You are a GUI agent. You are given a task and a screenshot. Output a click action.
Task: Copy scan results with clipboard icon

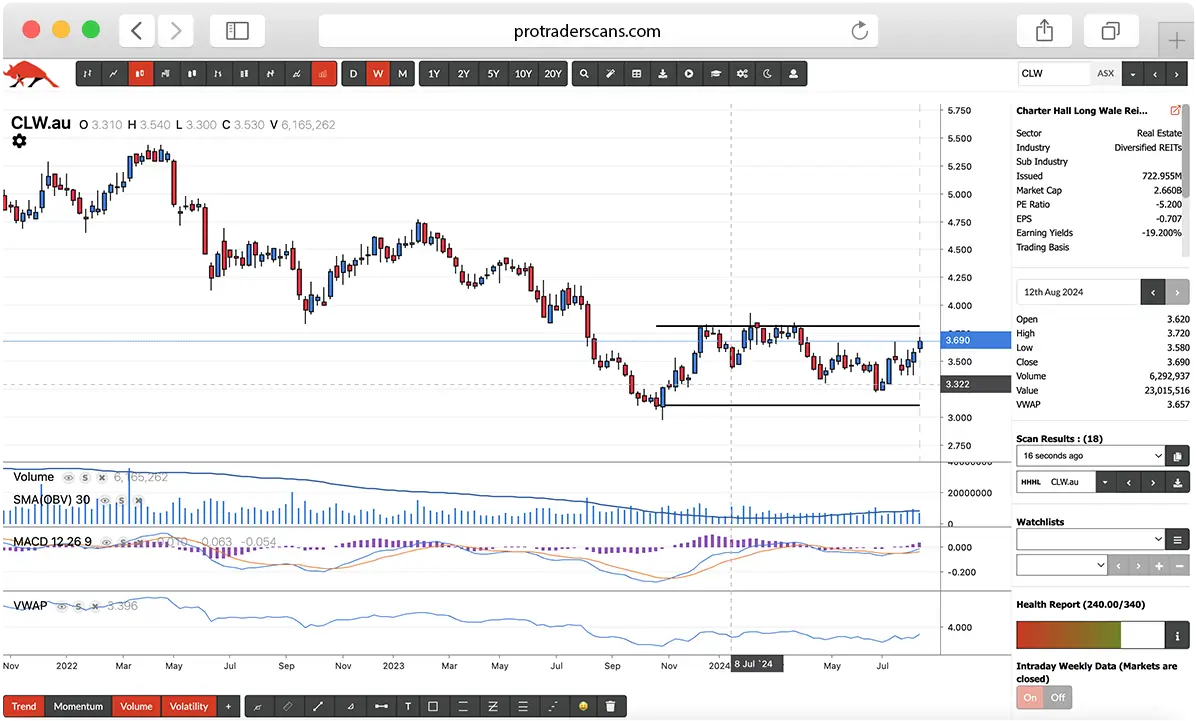(1177, 456)
